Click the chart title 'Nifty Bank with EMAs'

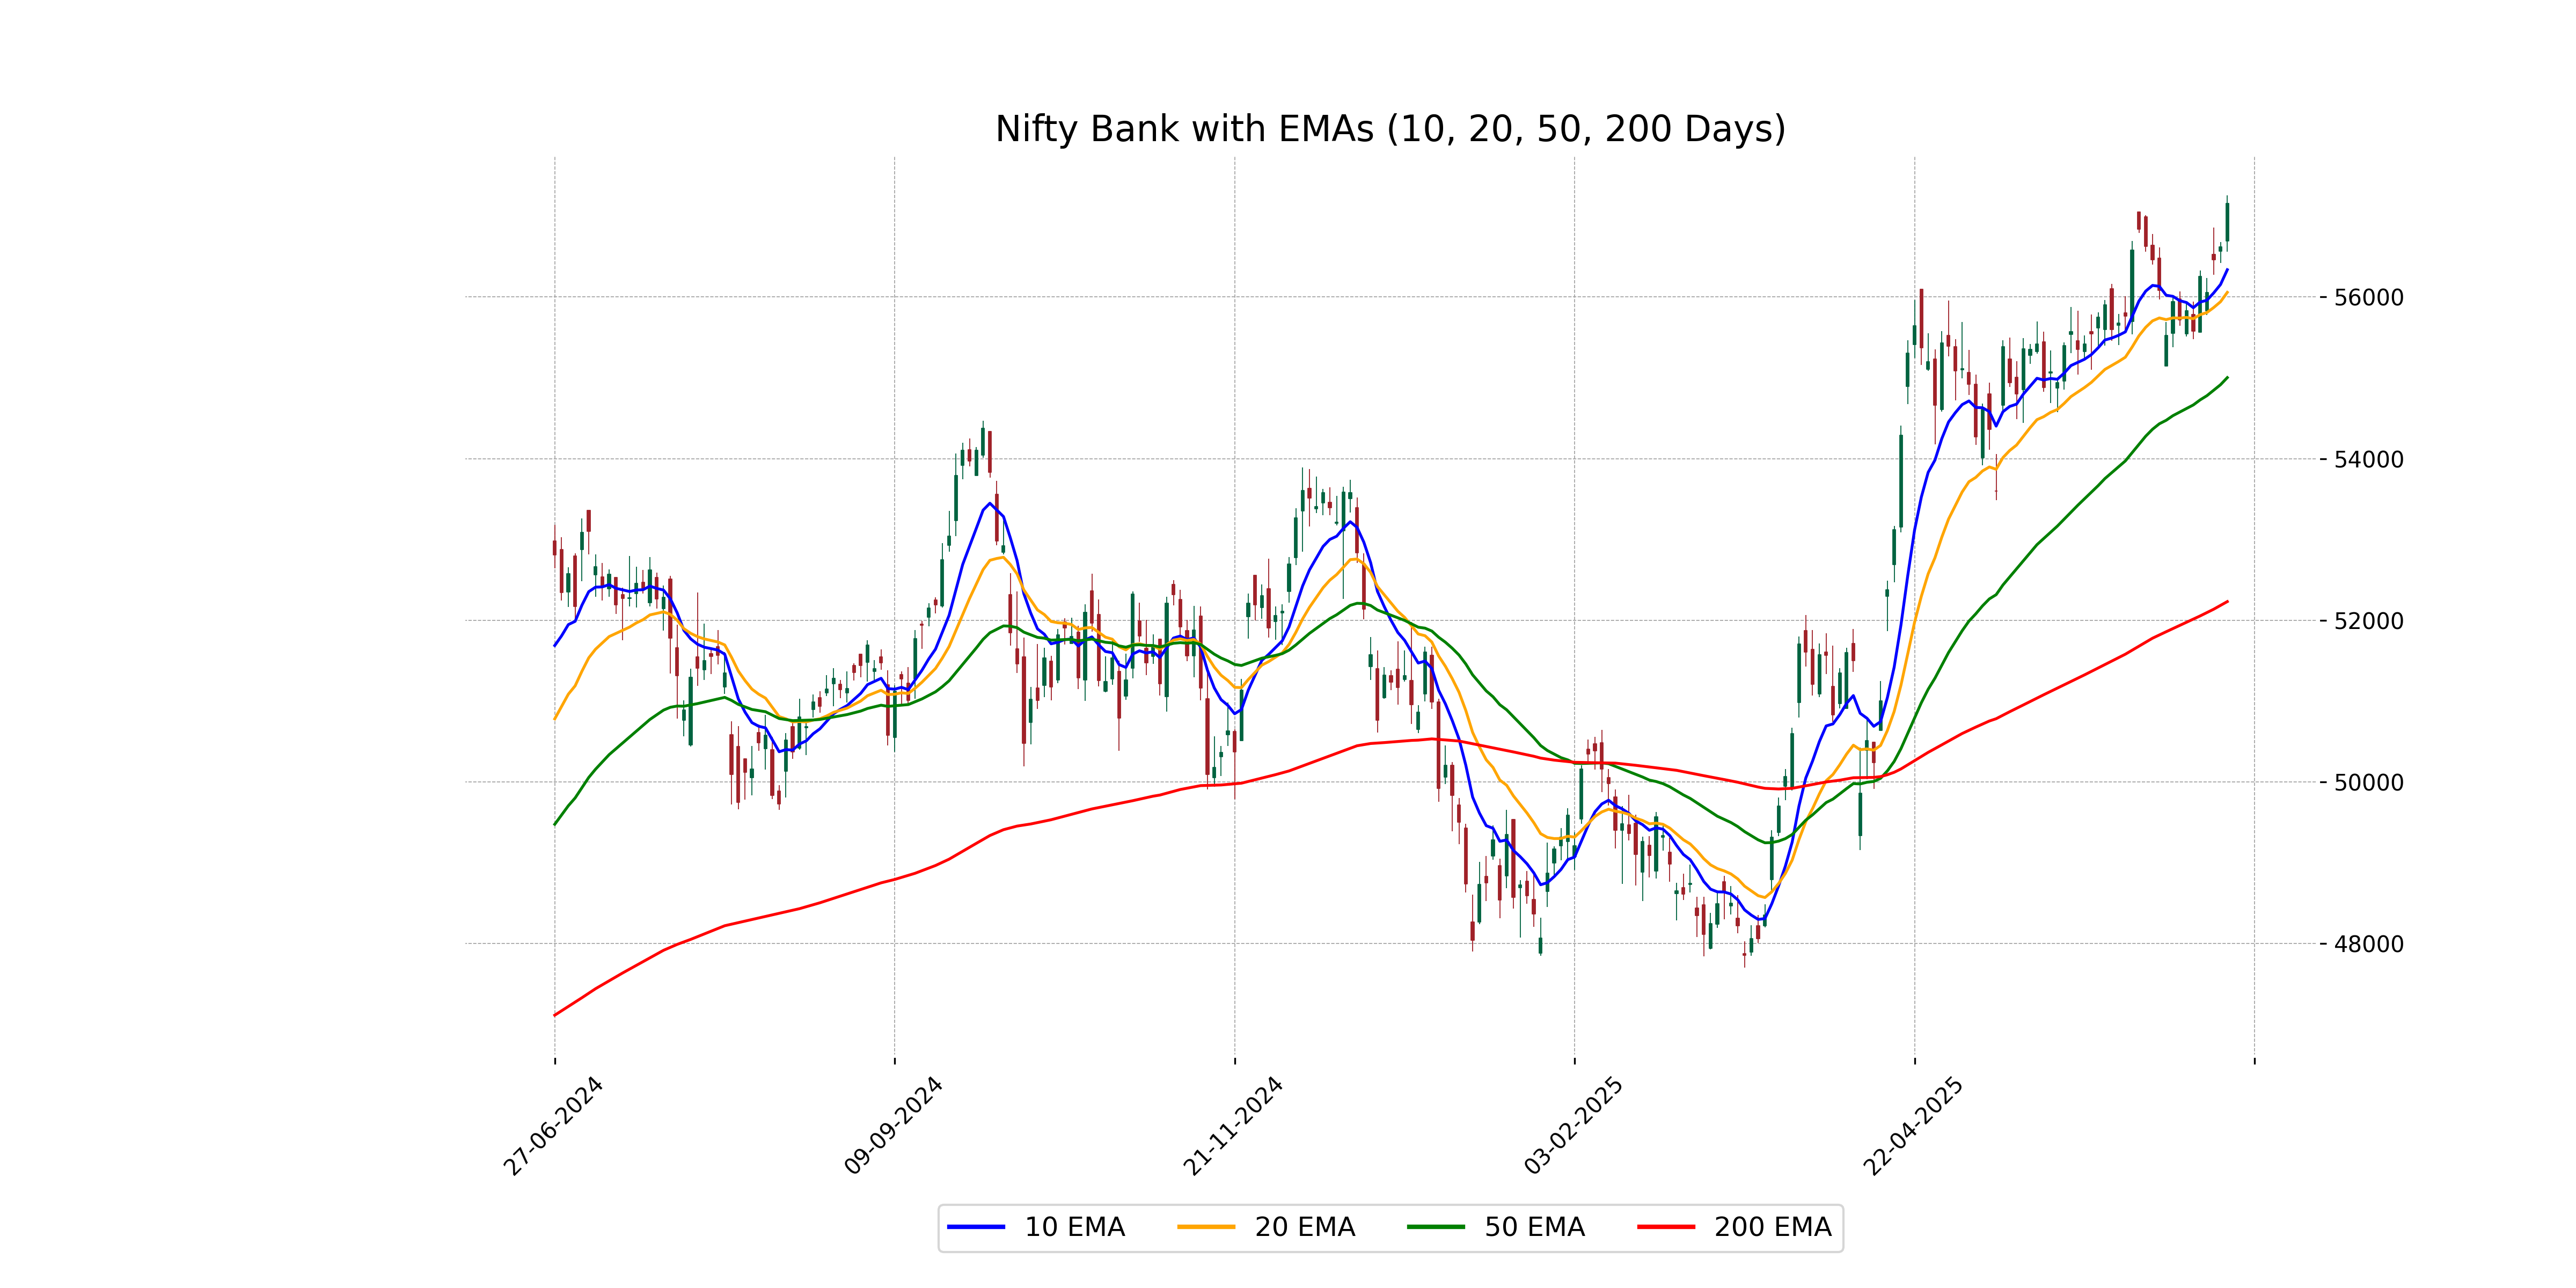click(x=1390, y=129)
